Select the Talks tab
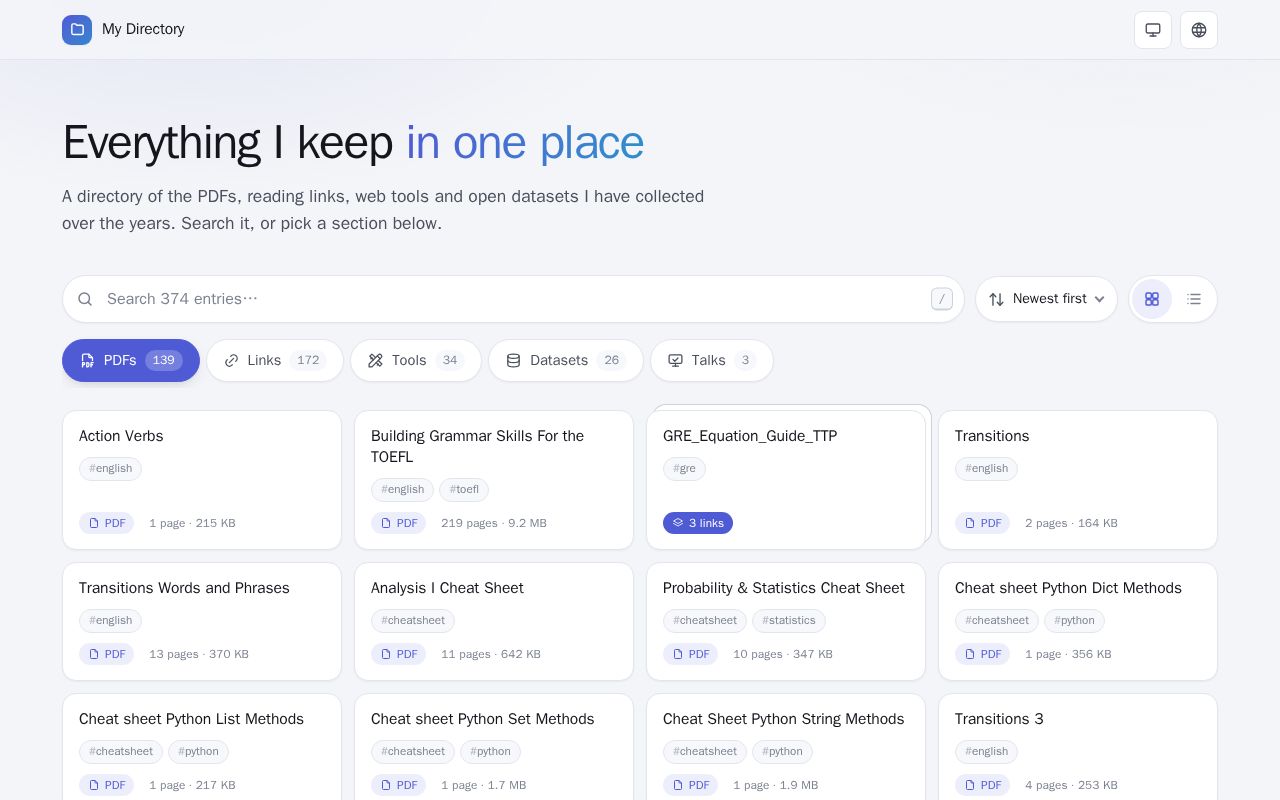Viewport: 1280px width, 800px height. (x=712, y=360)
